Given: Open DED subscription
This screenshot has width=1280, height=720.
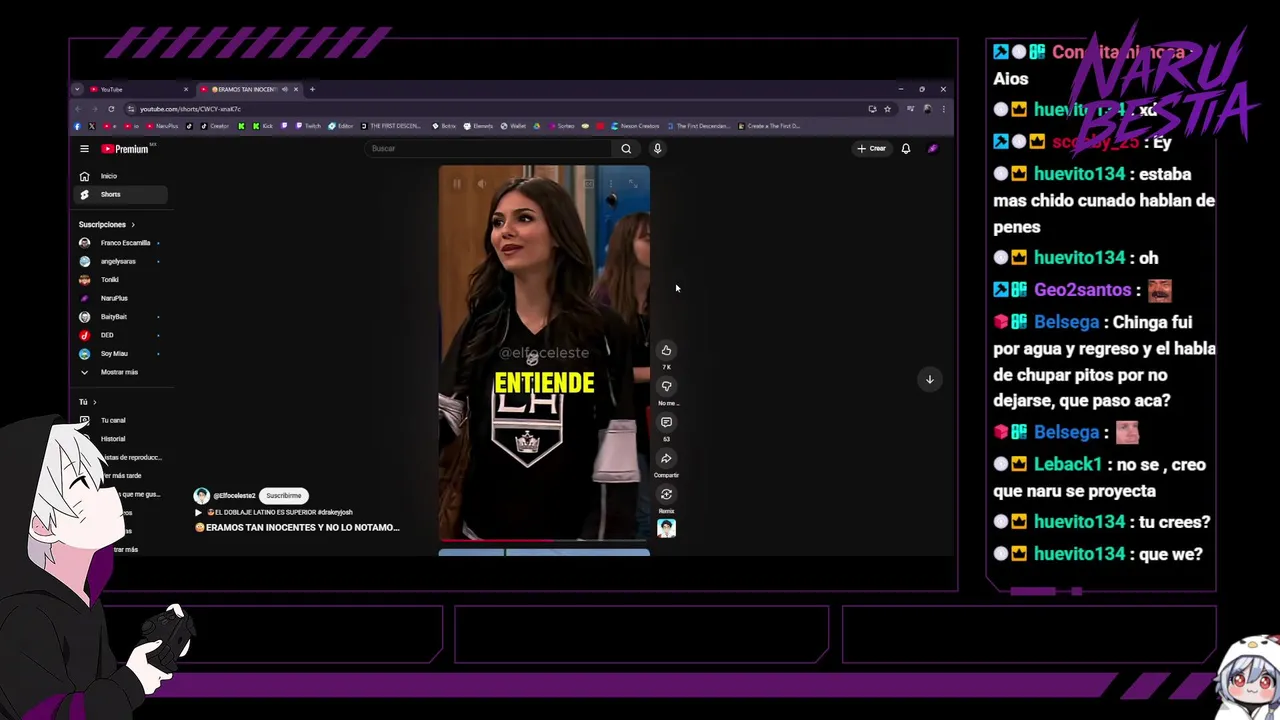Looking at the screenshot, I should click(120, 335).
